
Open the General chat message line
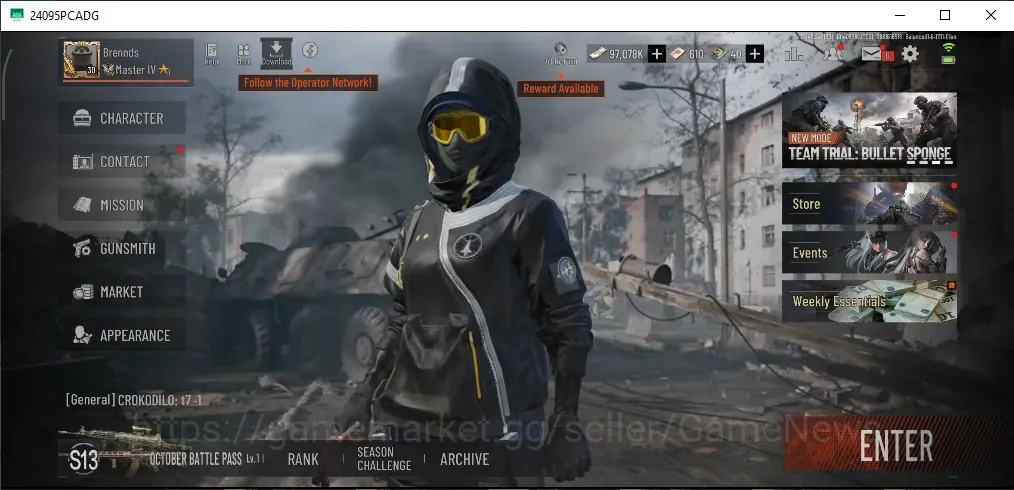[x=134, y=400]
